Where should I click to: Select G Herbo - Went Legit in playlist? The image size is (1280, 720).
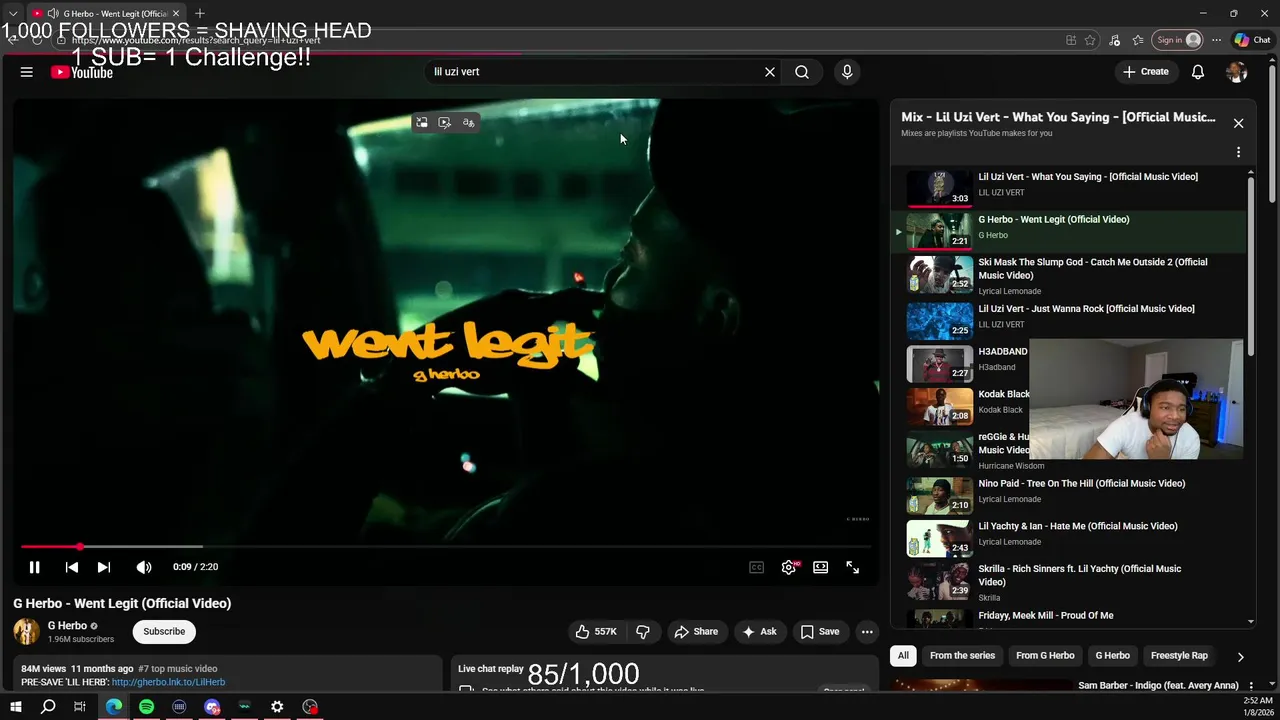[1070, 229]
